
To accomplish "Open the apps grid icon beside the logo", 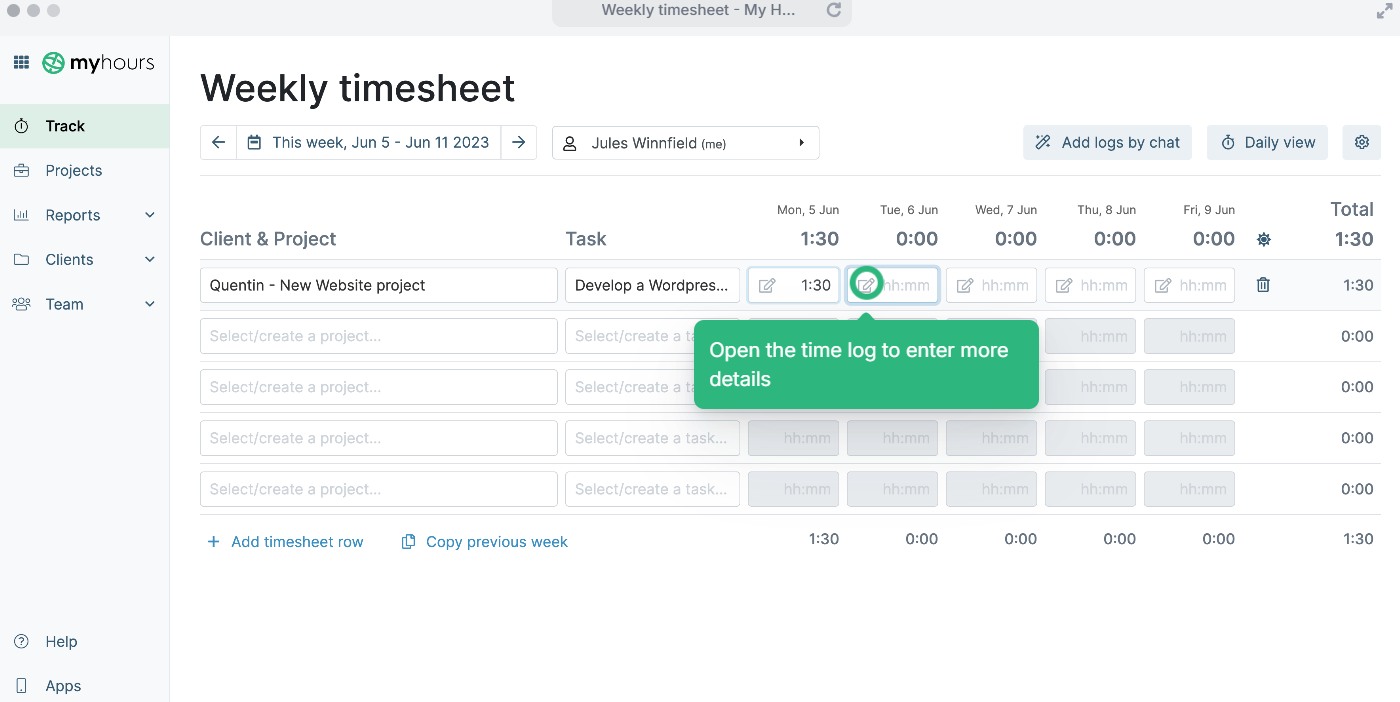I will (x=21, y=63).
